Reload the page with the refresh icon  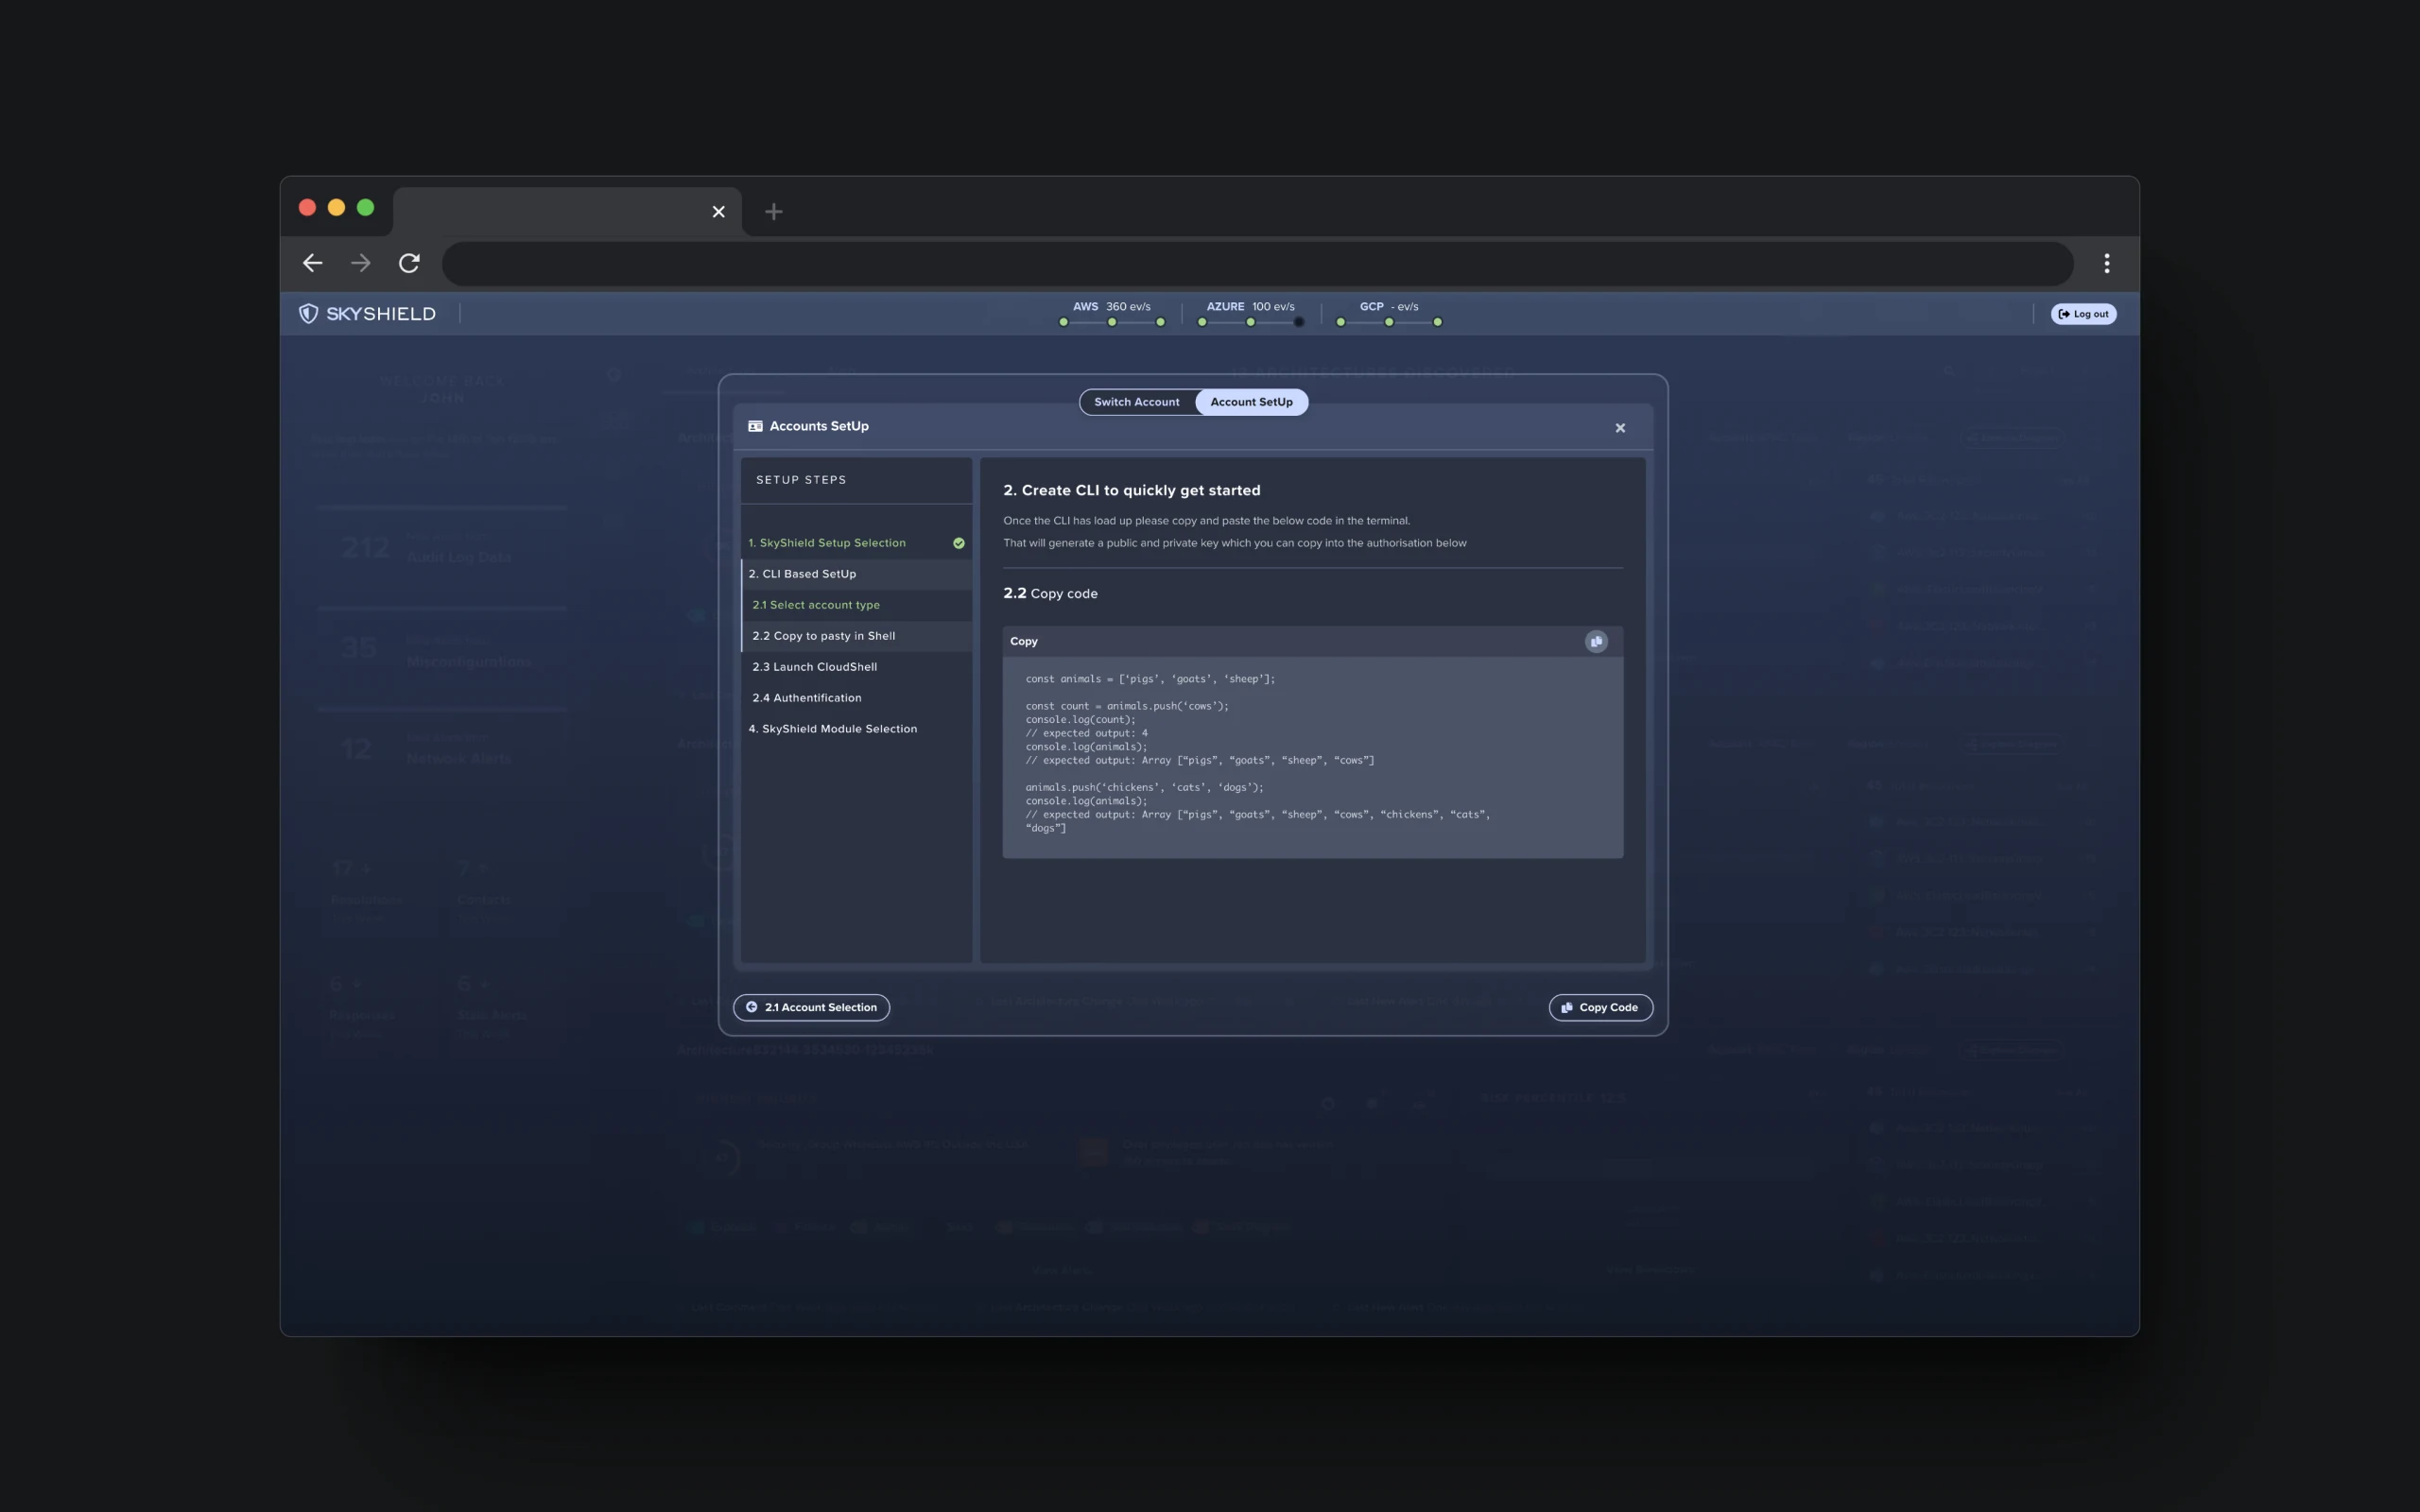pyautogui.click(x=409, y=263)
